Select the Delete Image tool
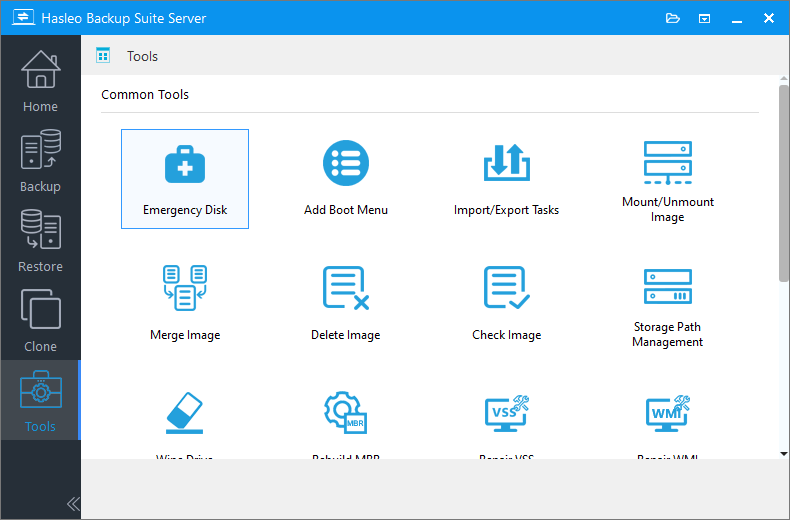This screenshot has width=790, height=520. (346, 304)
